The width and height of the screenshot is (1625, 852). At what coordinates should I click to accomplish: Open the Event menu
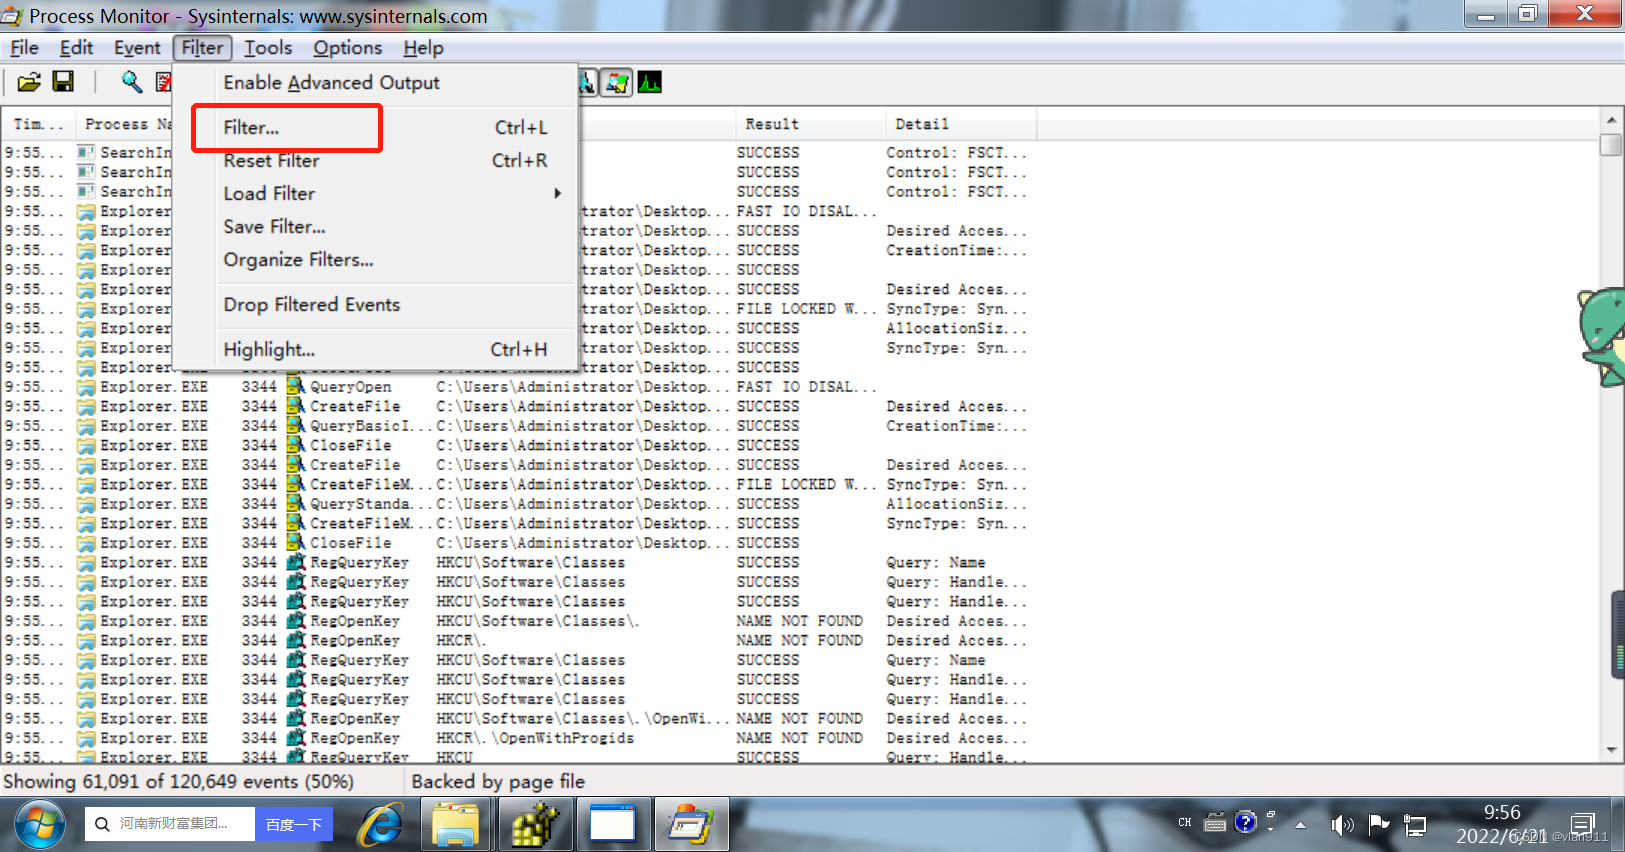pos(137,48)
